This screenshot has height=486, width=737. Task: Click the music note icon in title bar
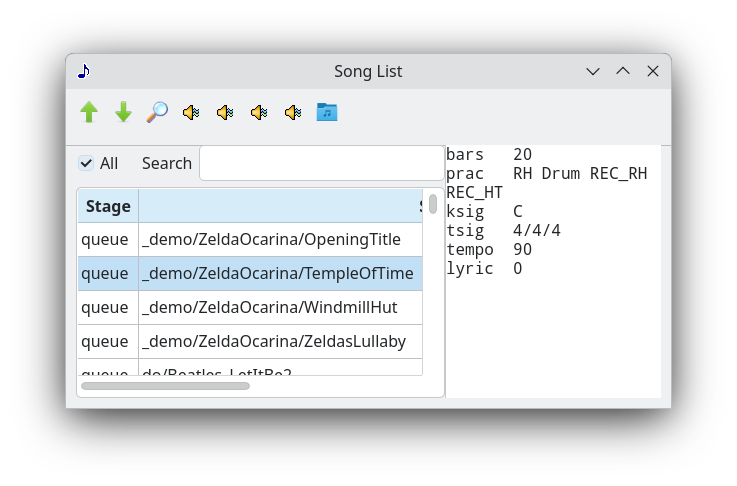(84, 71)
